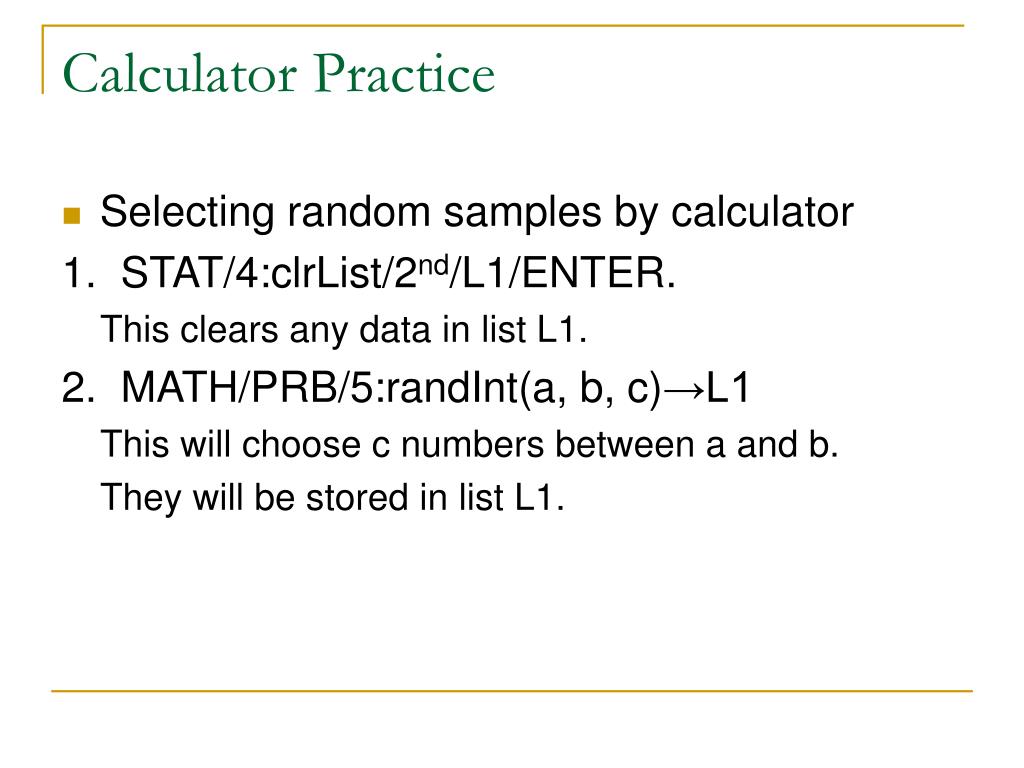The image size is (1024, 768).
Task: Click the '(a, b, c)' argument list
Action: click(592, 388)
